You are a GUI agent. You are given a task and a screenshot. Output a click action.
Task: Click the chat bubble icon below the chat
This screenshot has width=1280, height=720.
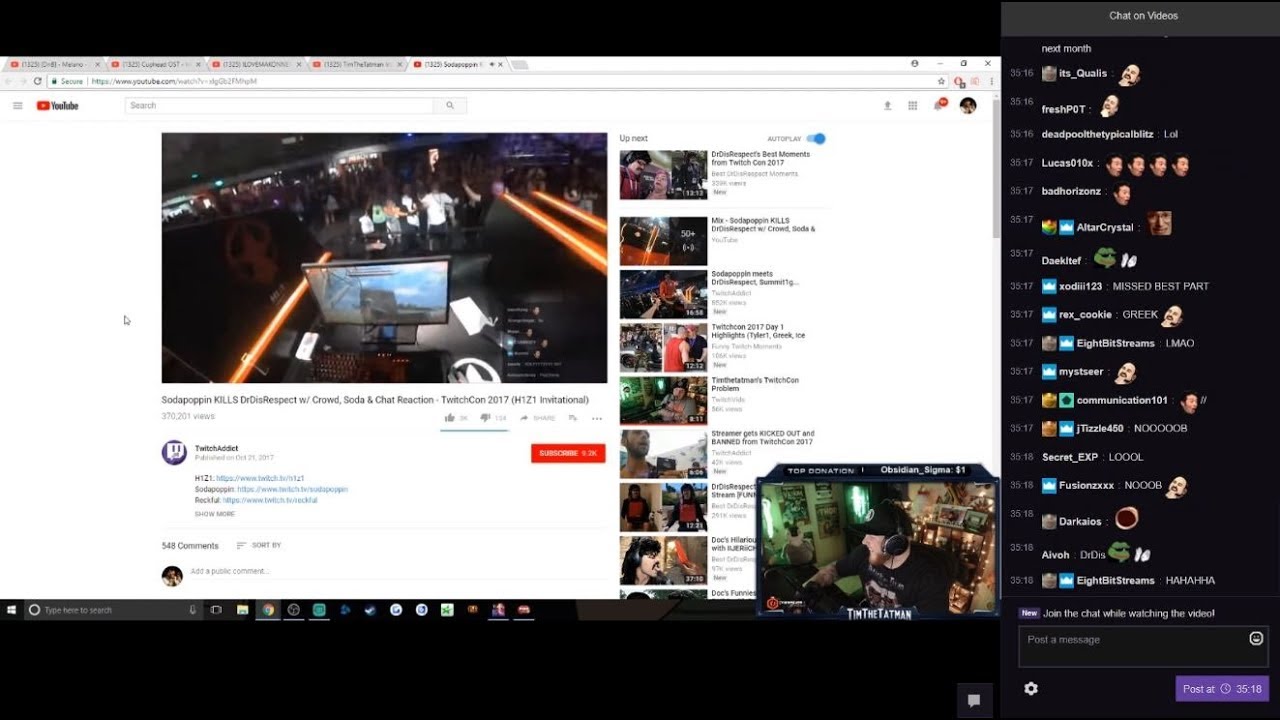[x=973, y=700]
